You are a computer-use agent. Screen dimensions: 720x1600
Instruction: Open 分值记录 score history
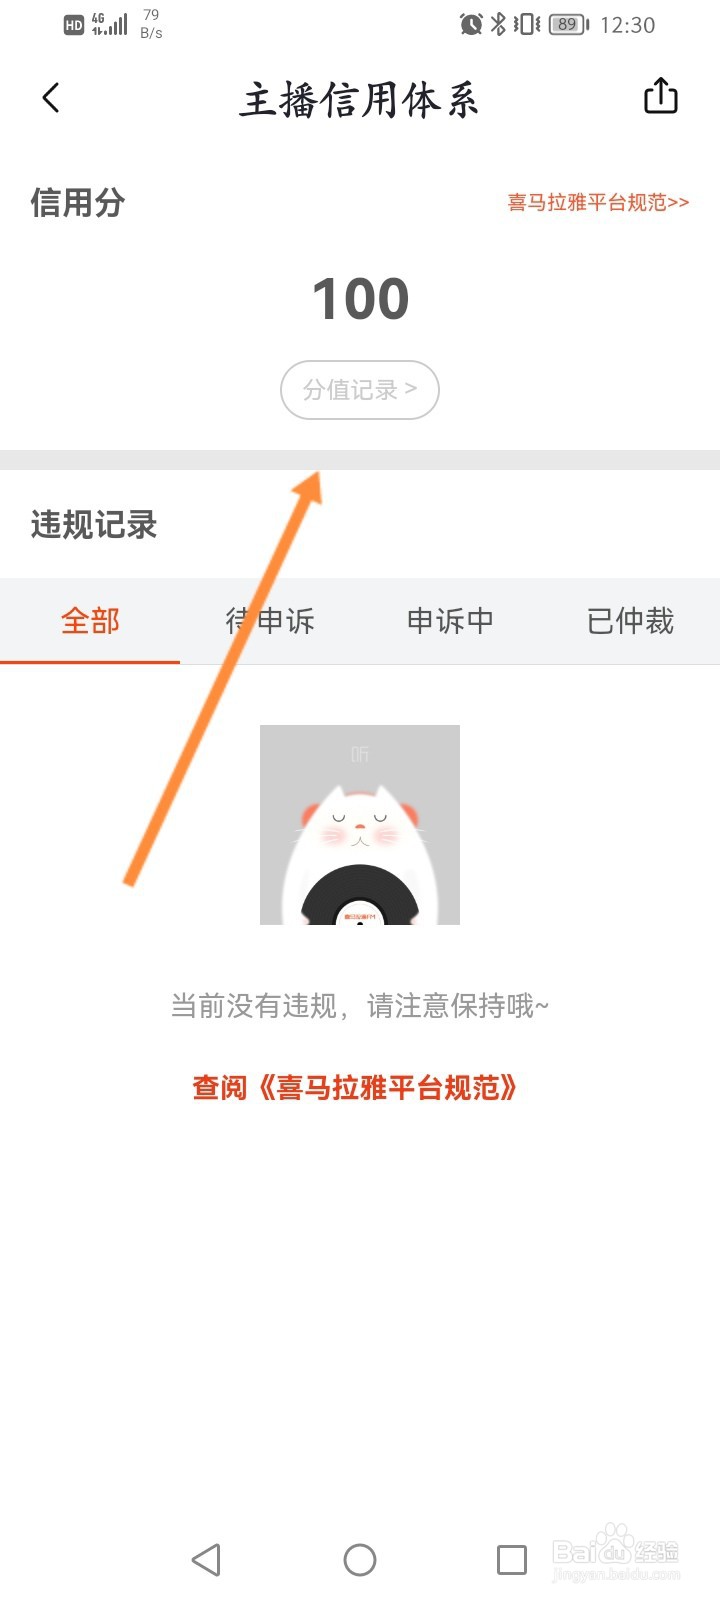click(360, 389)
